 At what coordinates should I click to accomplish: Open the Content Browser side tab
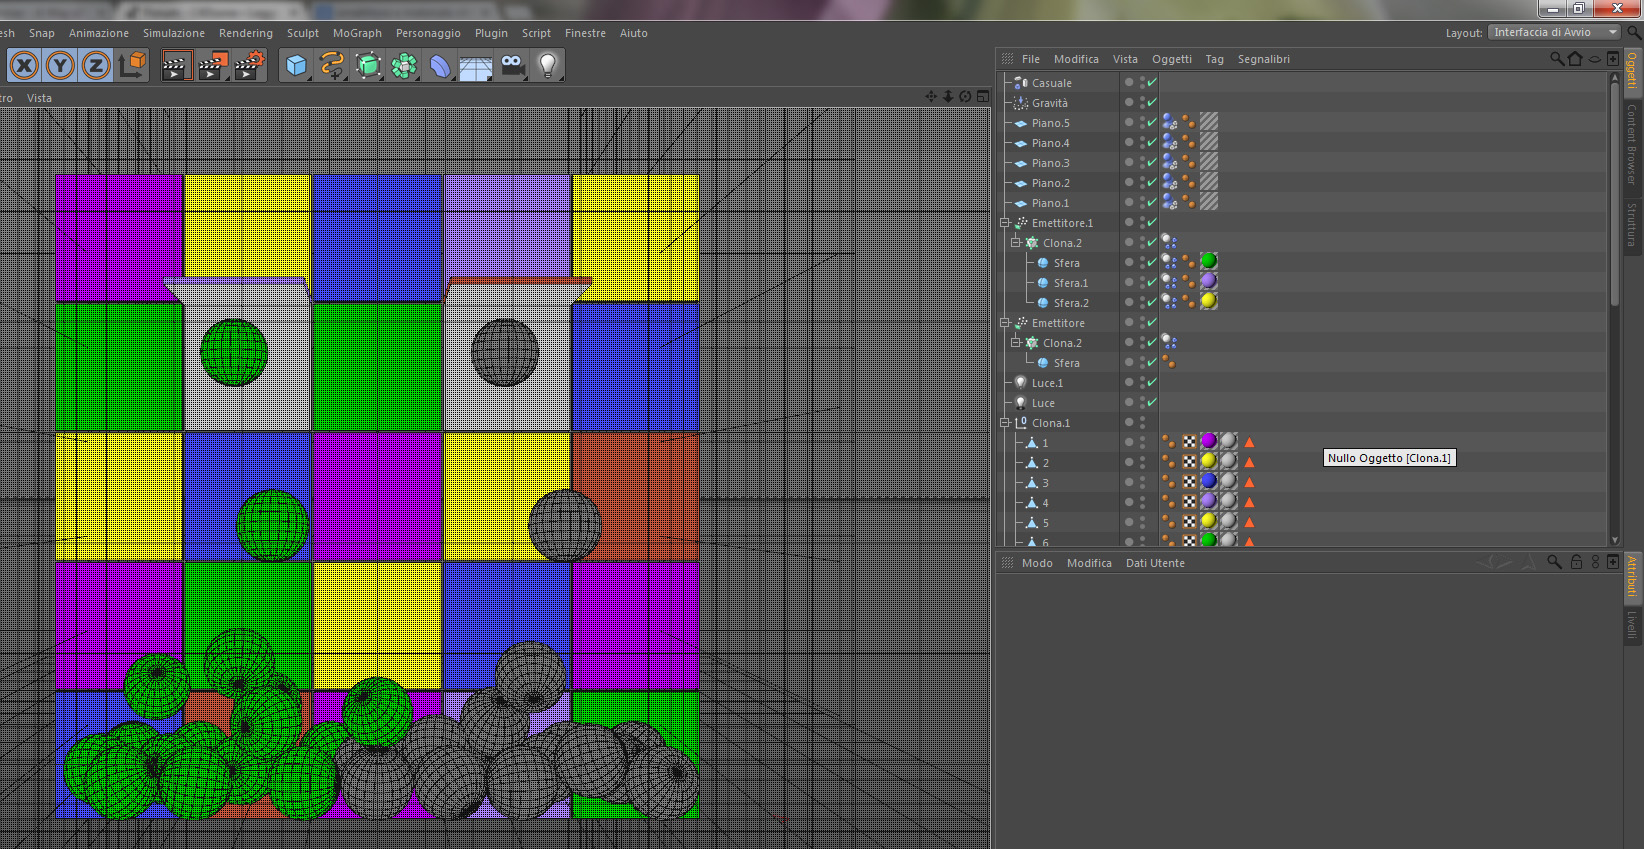1632,144
